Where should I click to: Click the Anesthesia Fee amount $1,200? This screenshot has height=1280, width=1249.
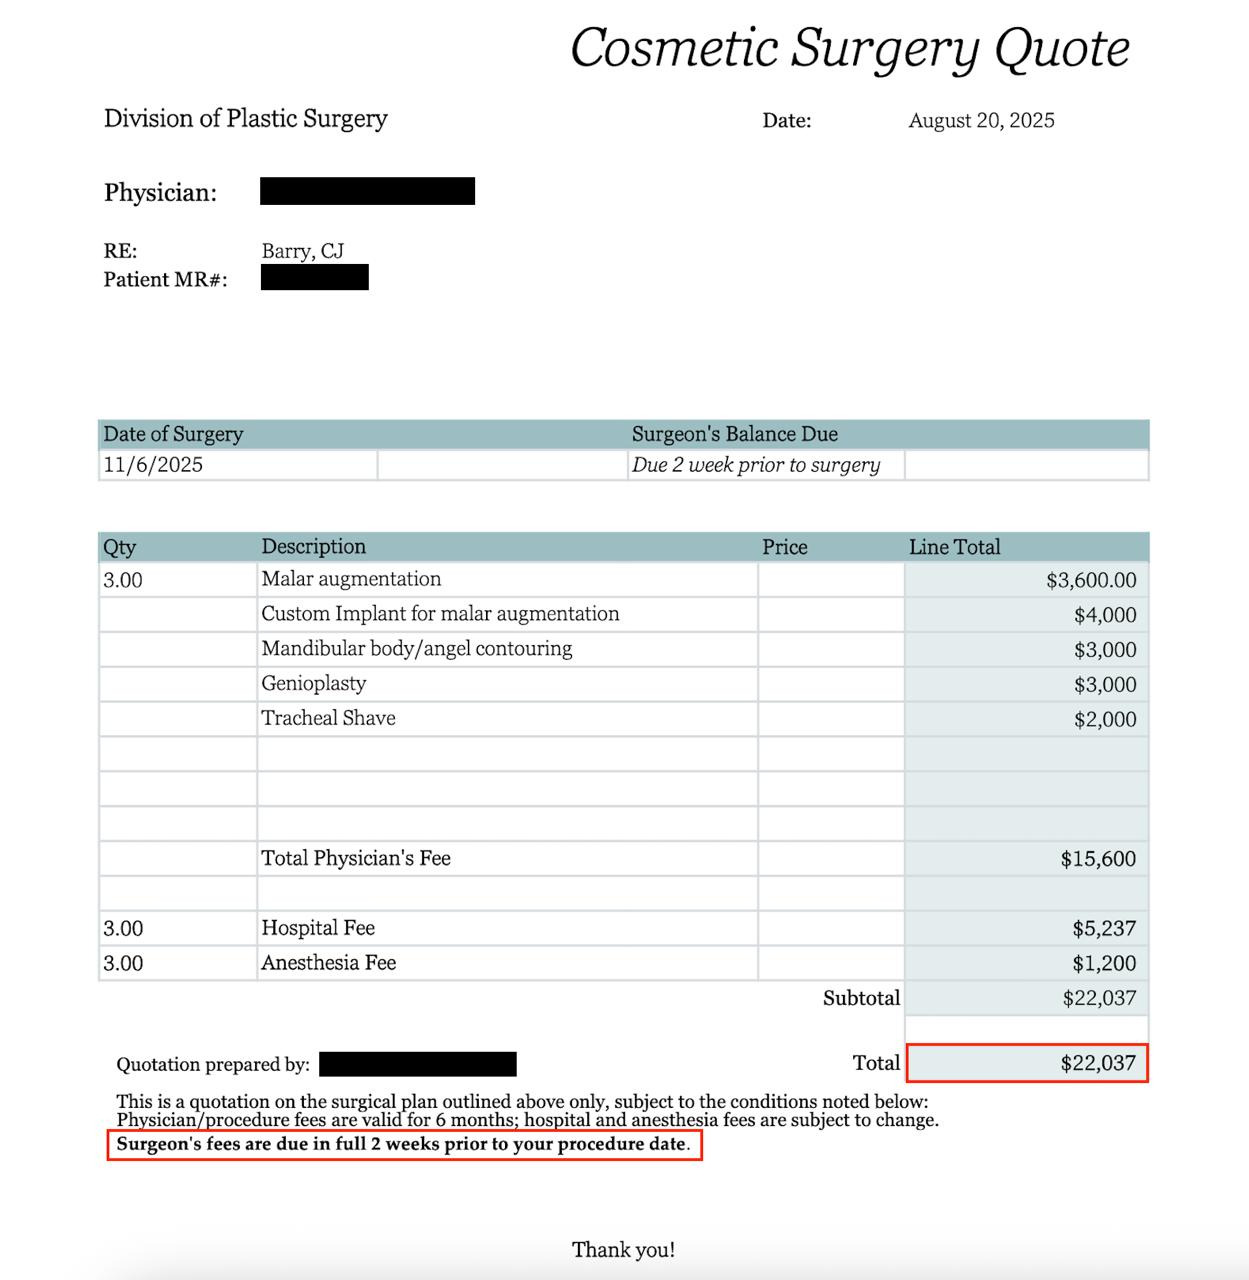click(x=1104, y=964)
